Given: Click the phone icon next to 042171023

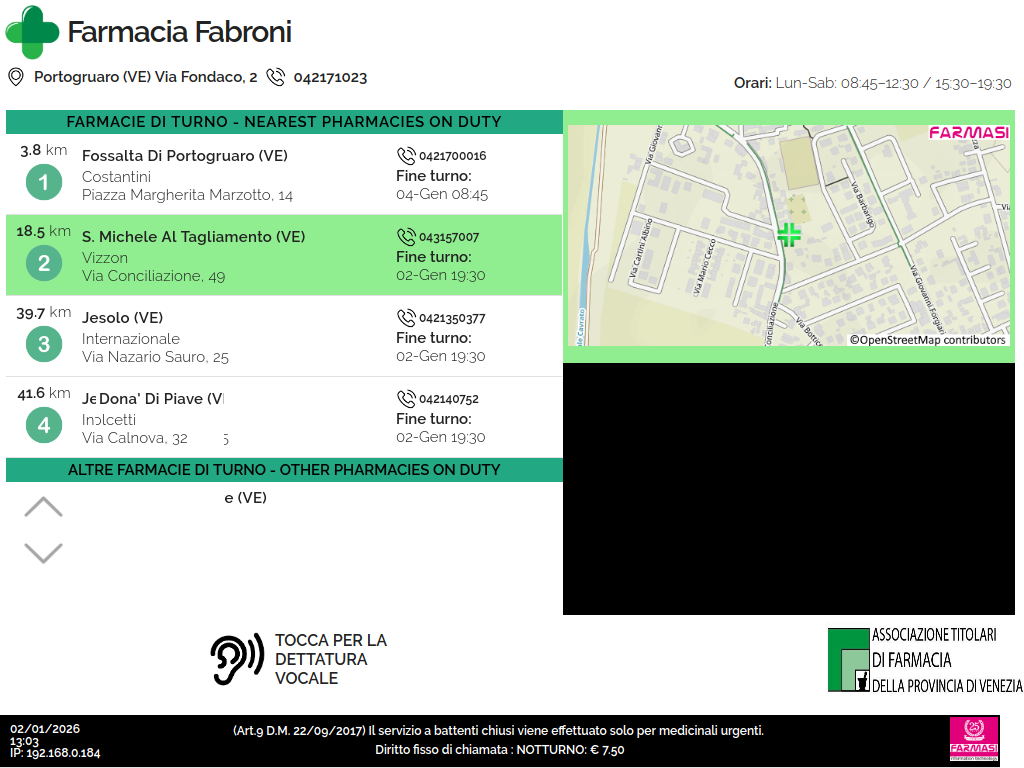Looking at the screenshot, I should coord(276,77).
